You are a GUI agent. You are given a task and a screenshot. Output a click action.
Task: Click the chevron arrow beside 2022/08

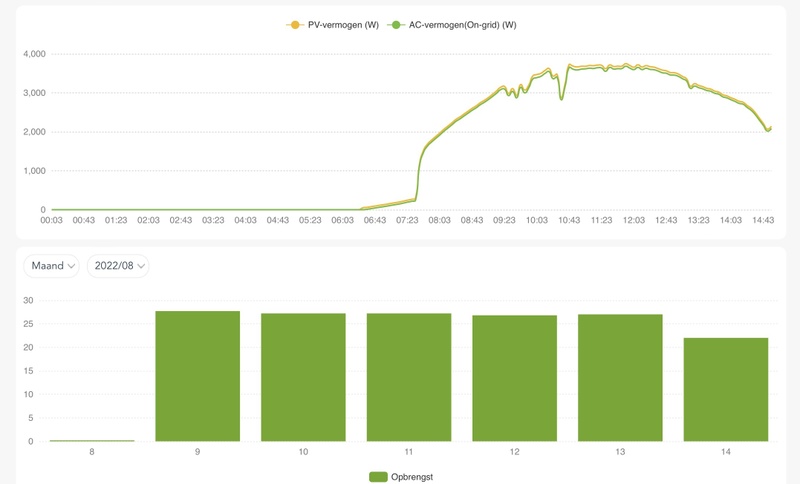[x=140, y=266]
